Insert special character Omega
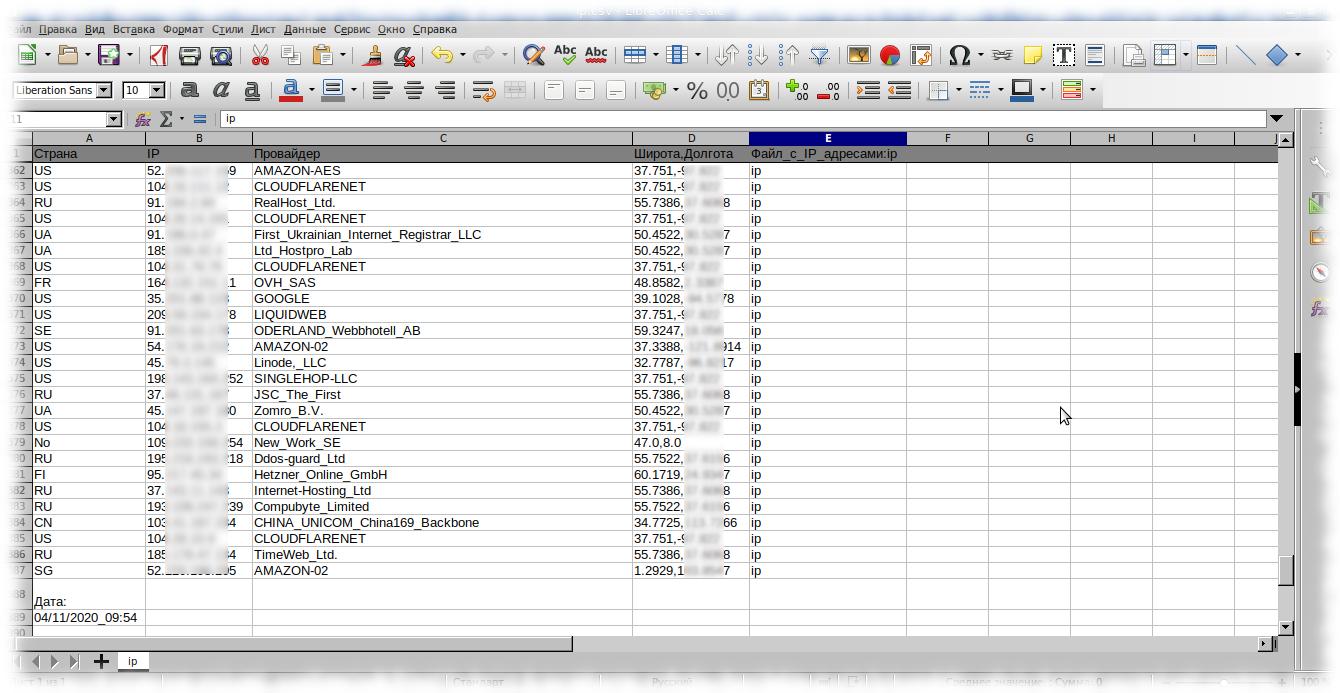The height and width of the screenshot is (693, 1340). [x=959, y=55]
